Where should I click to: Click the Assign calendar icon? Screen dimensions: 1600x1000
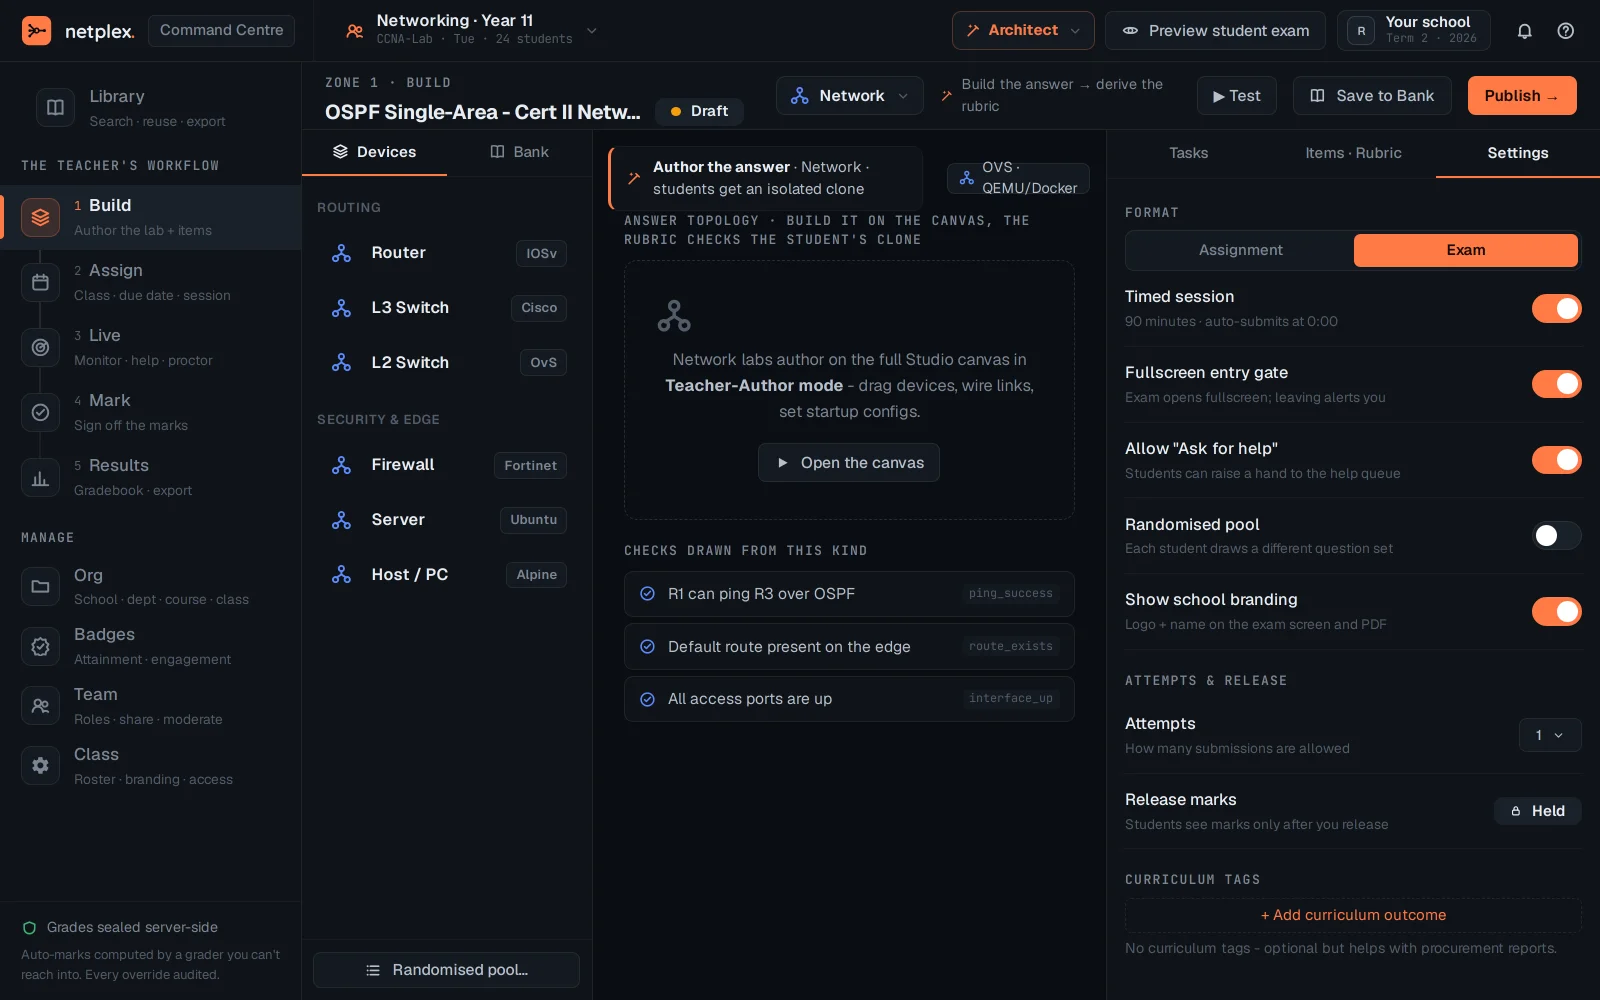(x=40, y=282)
